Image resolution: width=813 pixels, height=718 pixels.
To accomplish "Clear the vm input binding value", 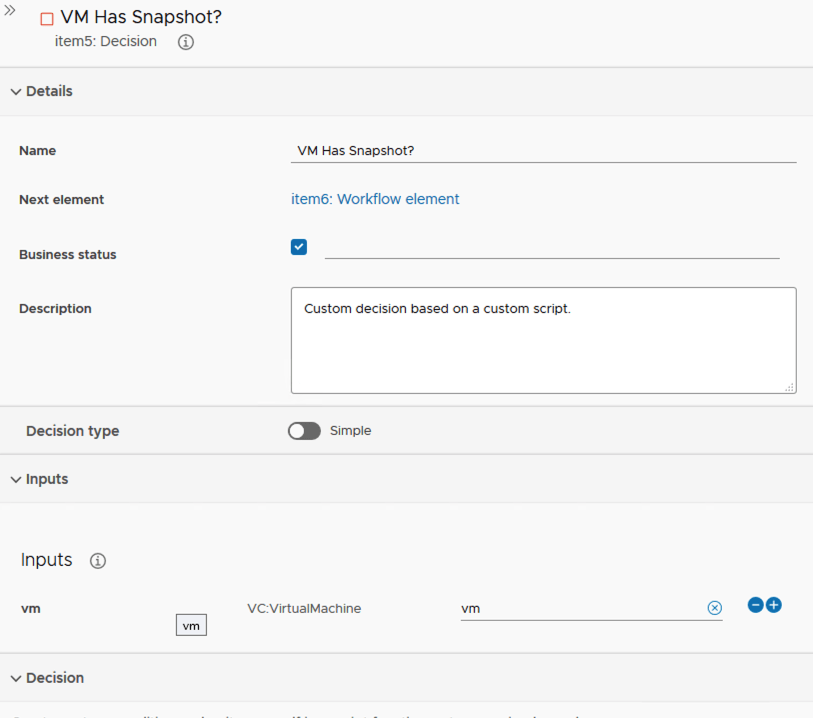I will point(714,608).
